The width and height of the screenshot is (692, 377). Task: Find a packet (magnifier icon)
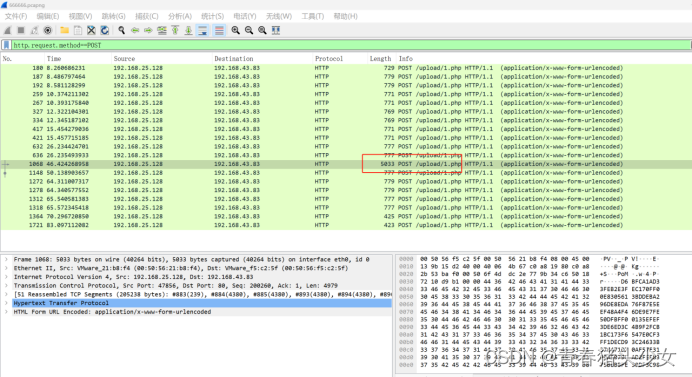pyautogui.click(x=121, y=30)
